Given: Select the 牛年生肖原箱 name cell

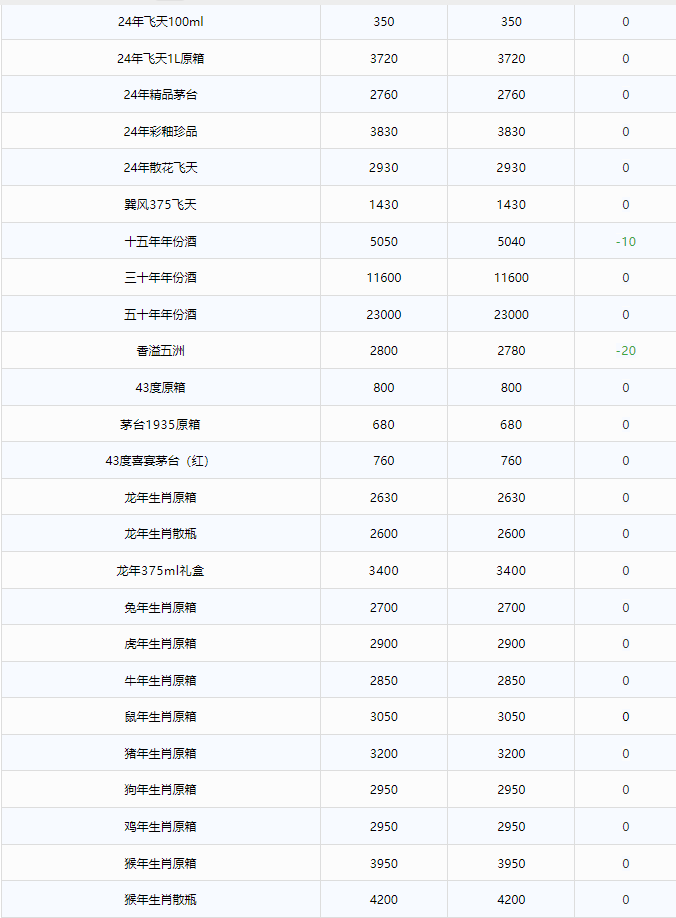Looking at the screenshot, I should coord(160,681).
